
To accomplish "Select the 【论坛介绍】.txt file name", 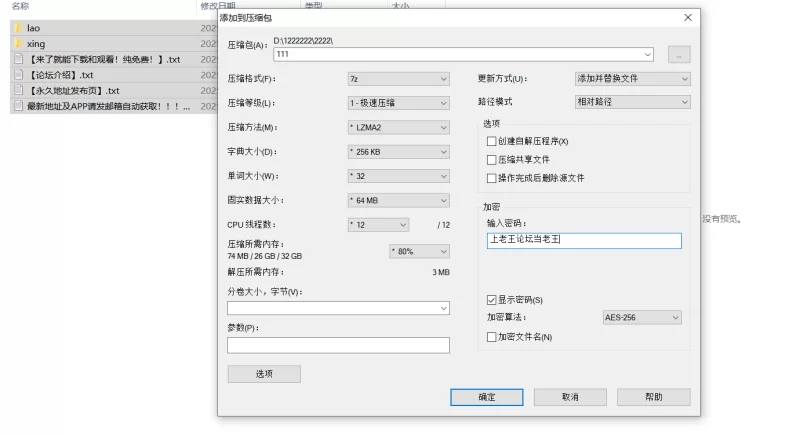I will 60,75.
